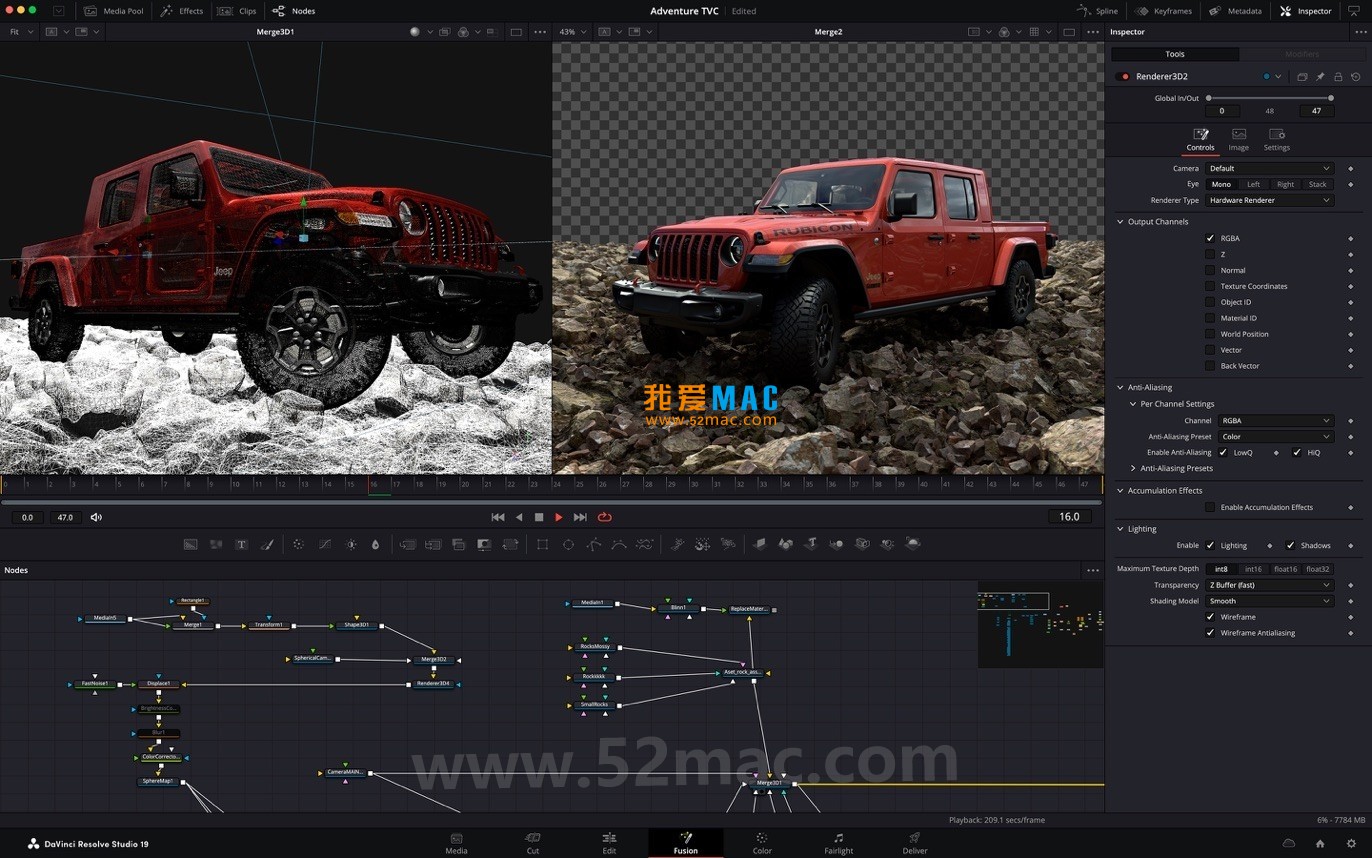Open the Effects panel
This screenshot has height=858, width=1372.
click(182, 11)
